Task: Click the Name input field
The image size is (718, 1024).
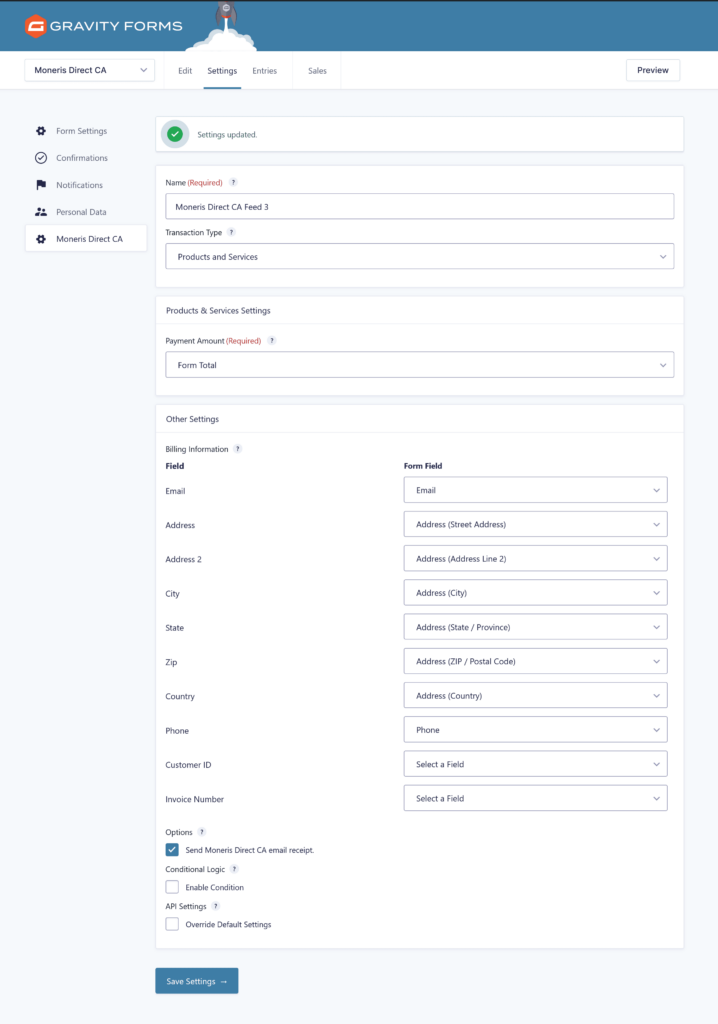Action: (419, 206)
